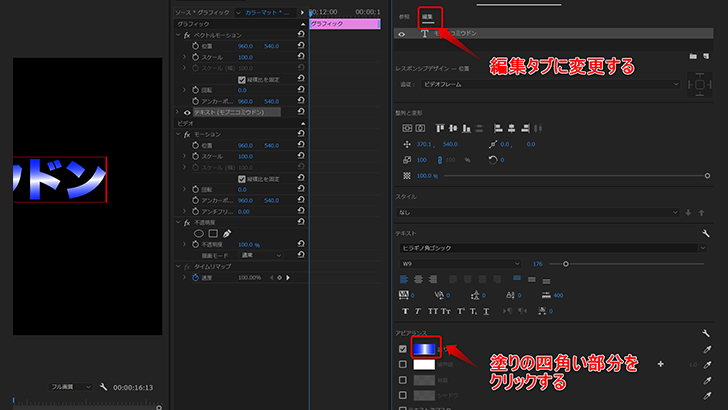Image resolution: width=728 pixels, height=410 pixels.
Task: Enable the stroke (境界線) checkbox
Action: pos(403,364)
